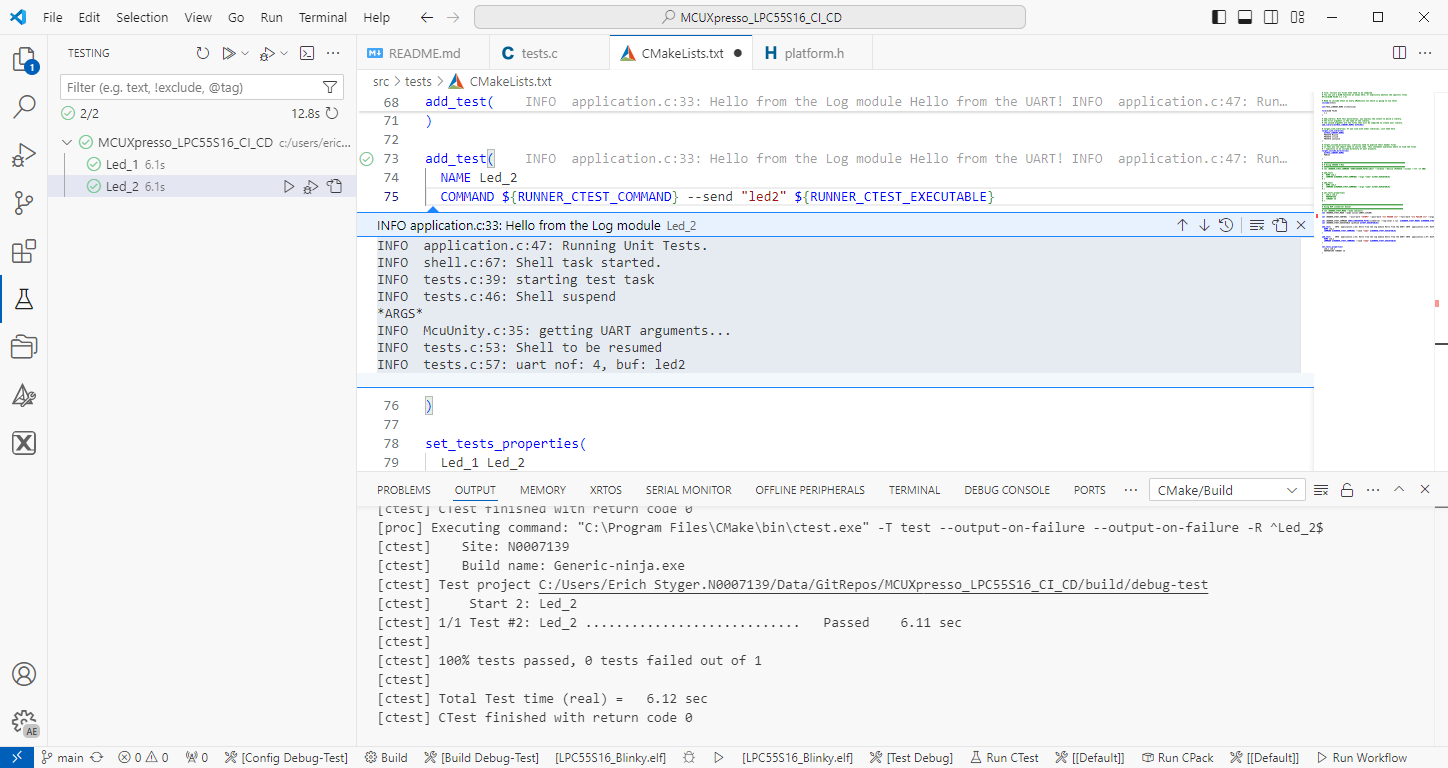Open the Extensions view in activity bar
The height and width of the screenshot is (768, 1448).
pyautogui.click(x=24, y=251)
